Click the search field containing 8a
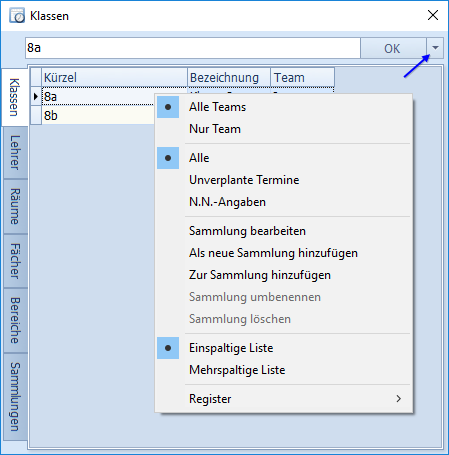The width and height of the screenshot is (449, 455). (x=193, y=48)
